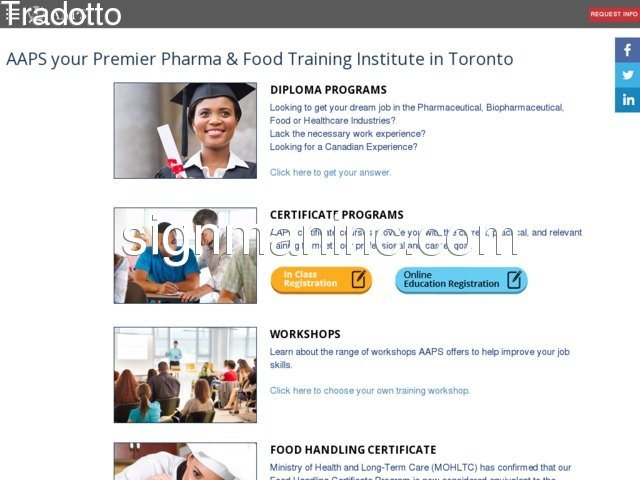
Task: Click the edit icon on In Class Registration
Action: [x=358, y=280]
